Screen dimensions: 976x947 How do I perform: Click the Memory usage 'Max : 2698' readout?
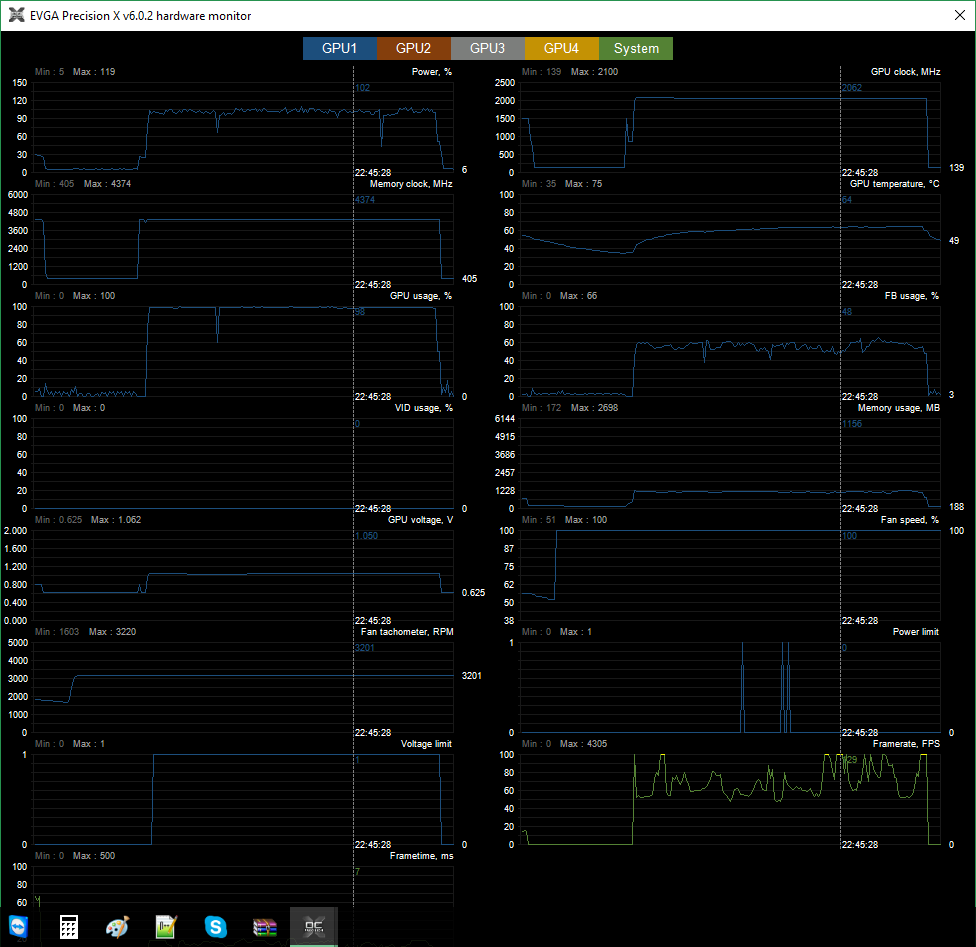tap(594, 408)
